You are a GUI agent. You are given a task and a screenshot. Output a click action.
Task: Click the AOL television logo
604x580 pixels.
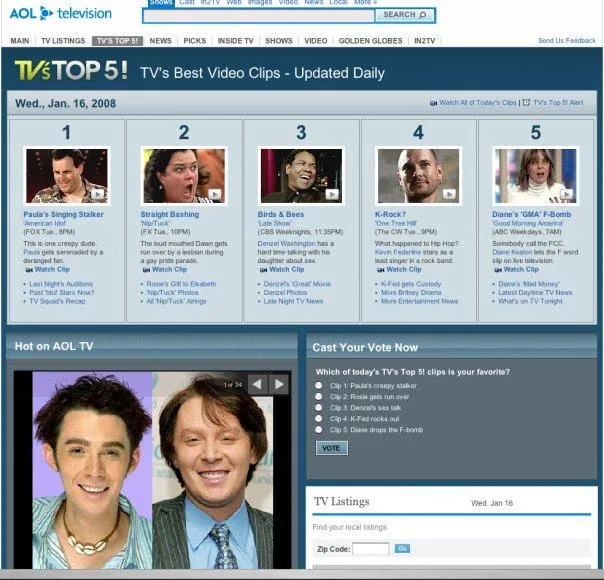coord(60,13)
